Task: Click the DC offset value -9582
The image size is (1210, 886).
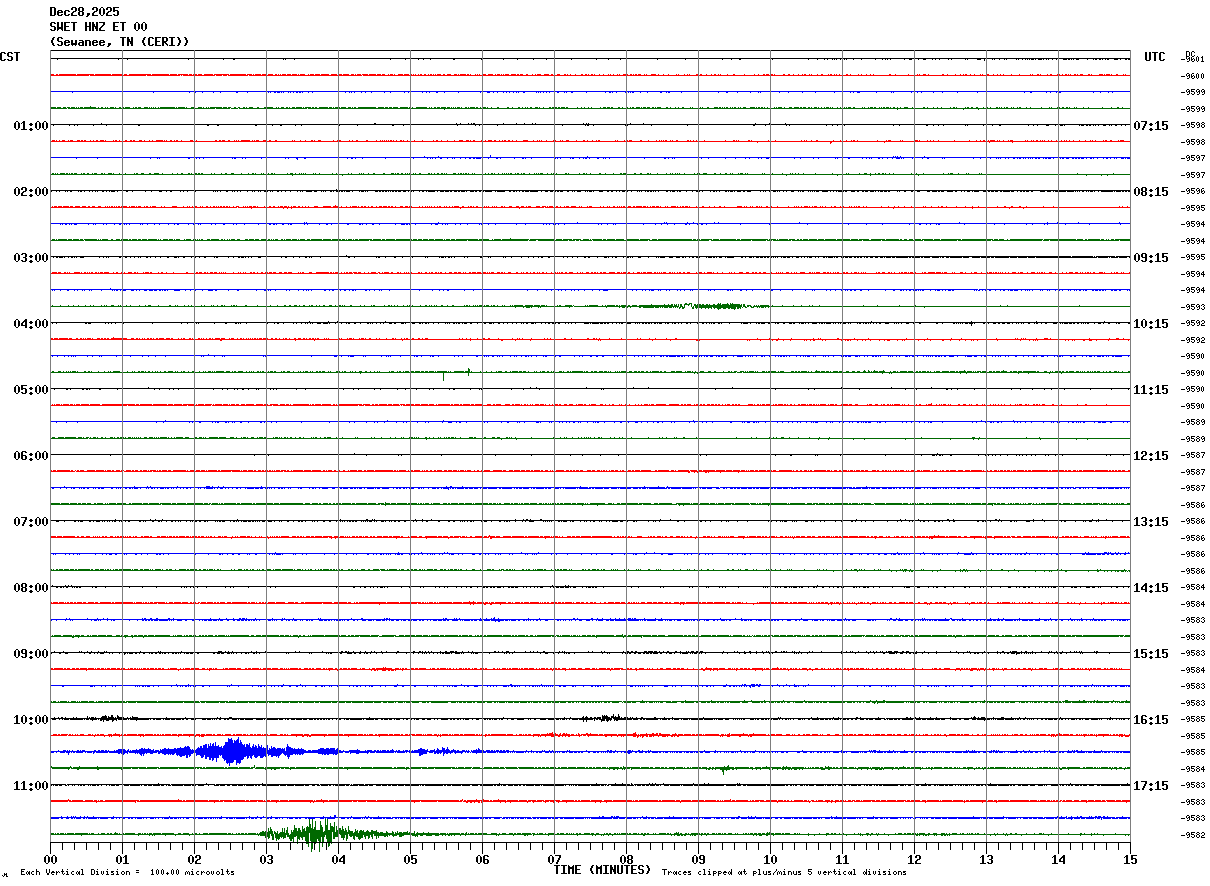Action: (x=1193, y=834)
